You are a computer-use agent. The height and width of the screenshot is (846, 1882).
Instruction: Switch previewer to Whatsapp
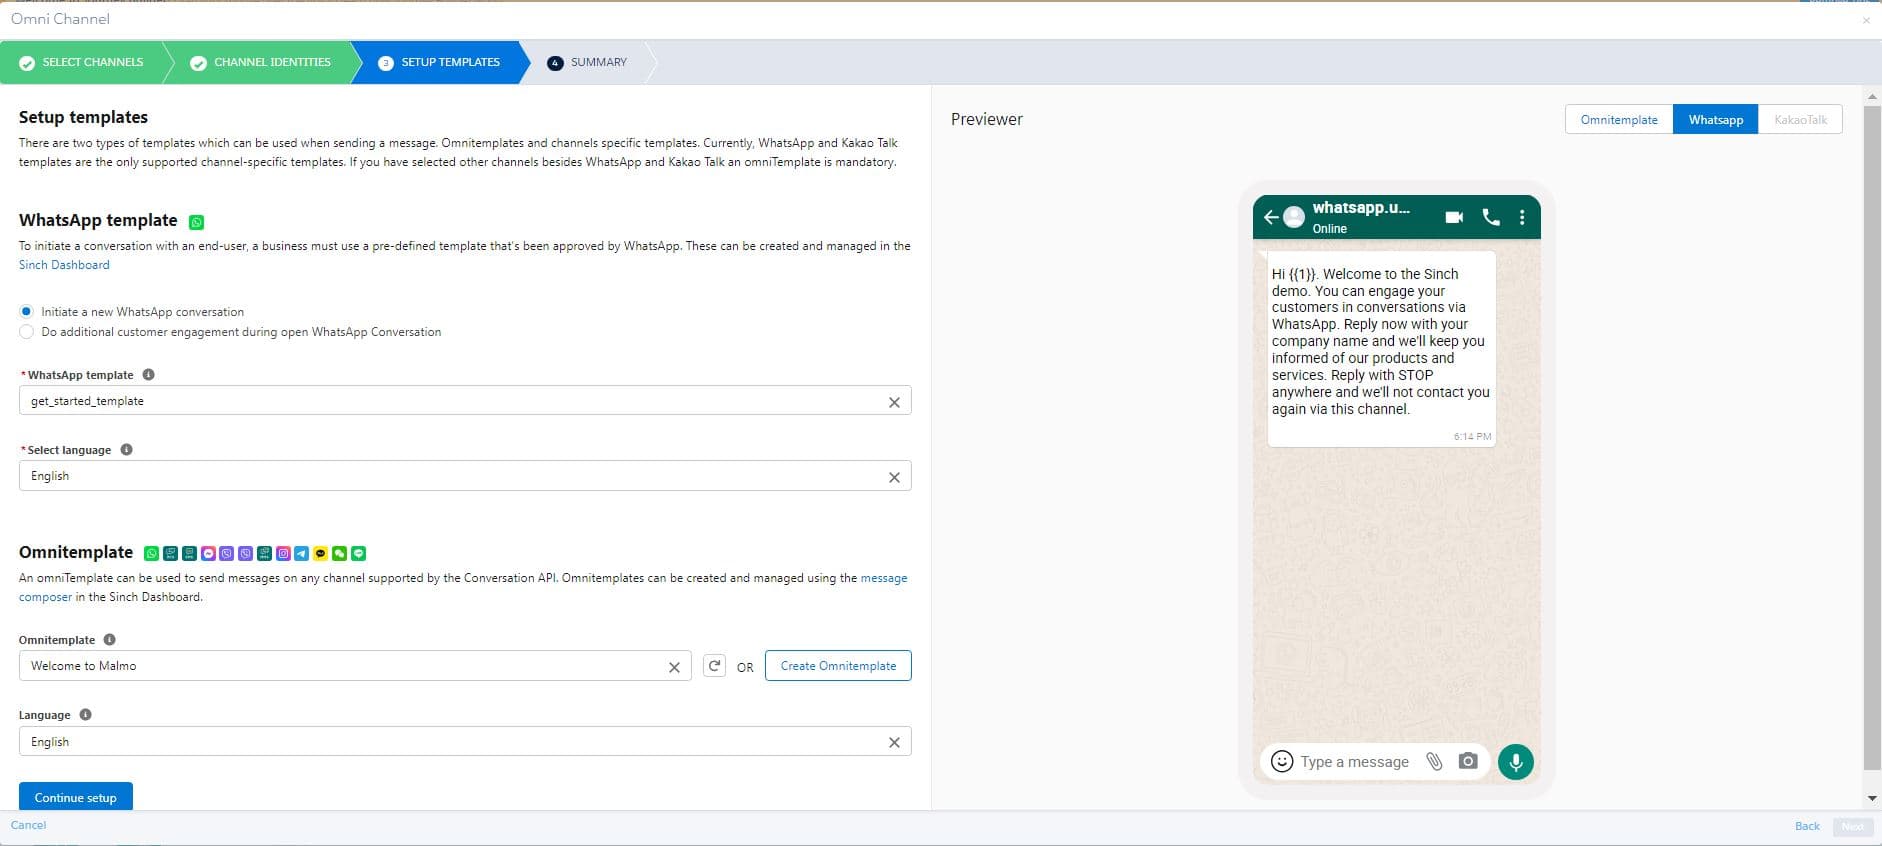[1716, 120]
